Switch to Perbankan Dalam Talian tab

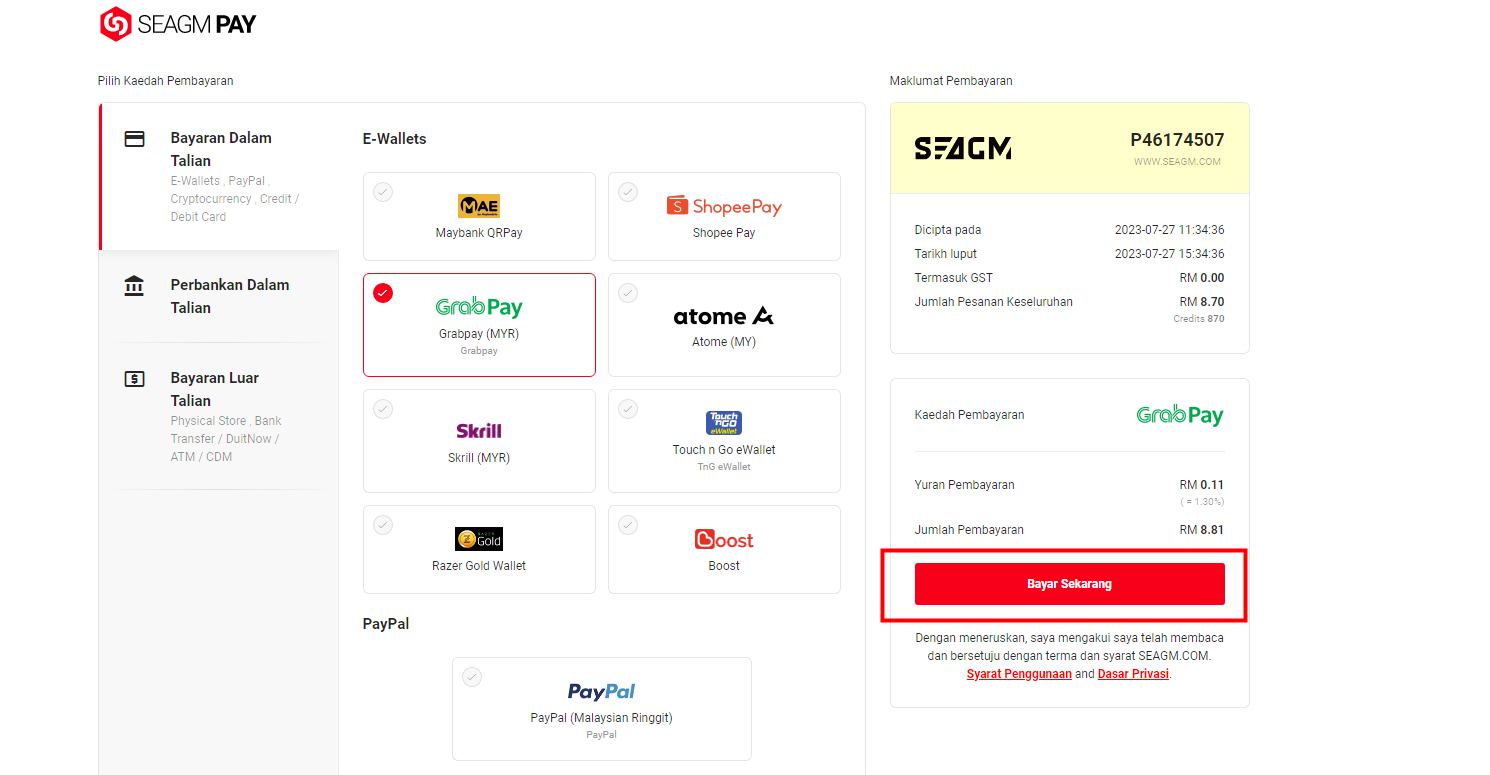pos(220,296)
